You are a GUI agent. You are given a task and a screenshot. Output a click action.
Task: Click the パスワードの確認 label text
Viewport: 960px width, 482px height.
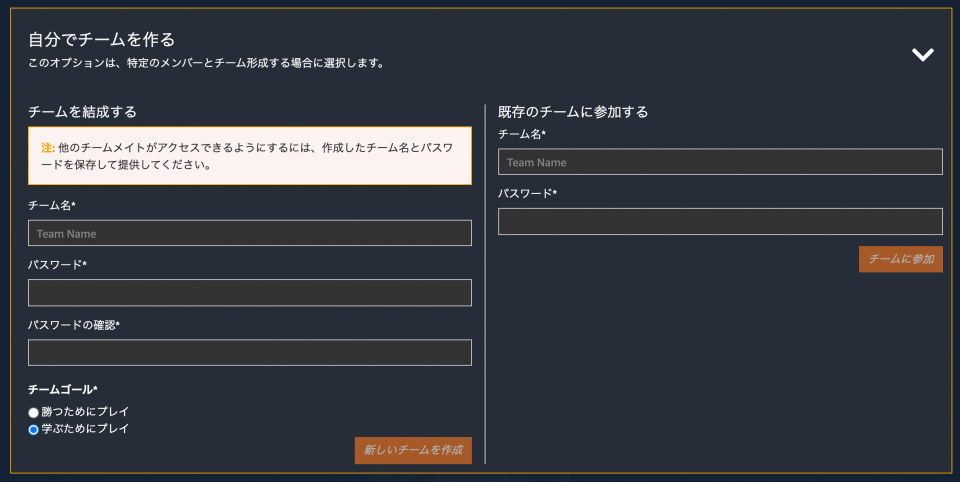[x=73, y=325]
